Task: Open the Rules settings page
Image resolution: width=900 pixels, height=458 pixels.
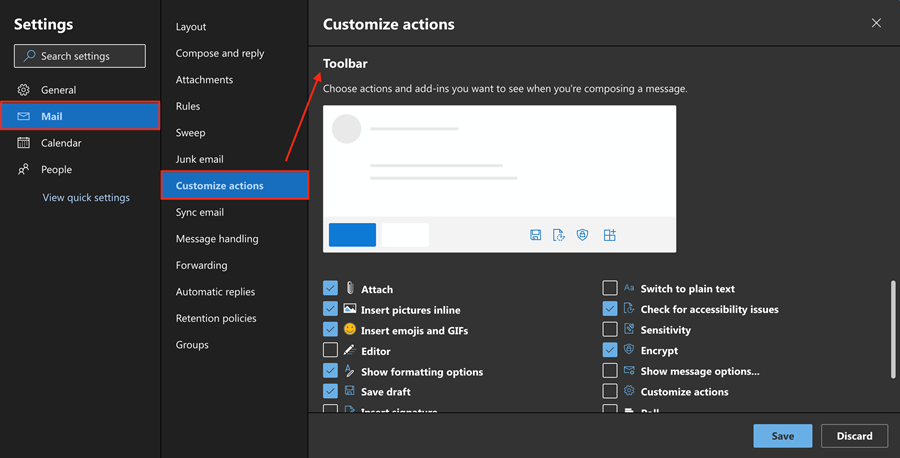Action: pyautogui.click(x=235, y=106)
